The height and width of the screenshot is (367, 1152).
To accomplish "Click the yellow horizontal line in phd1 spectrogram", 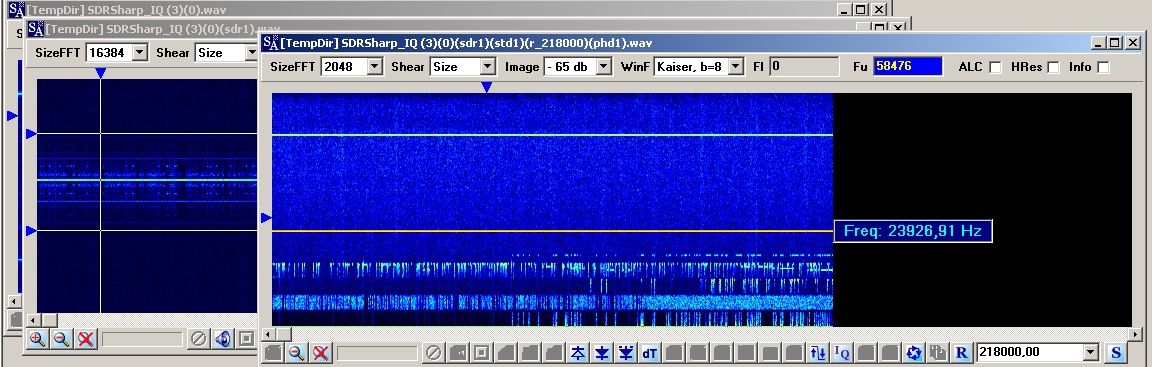I will pyautogui.click(x=552, y=231).
